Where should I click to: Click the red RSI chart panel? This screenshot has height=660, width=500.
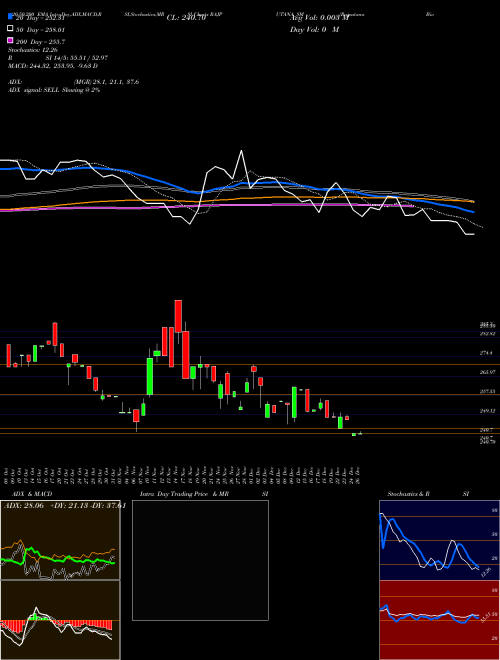click(439, 620)
